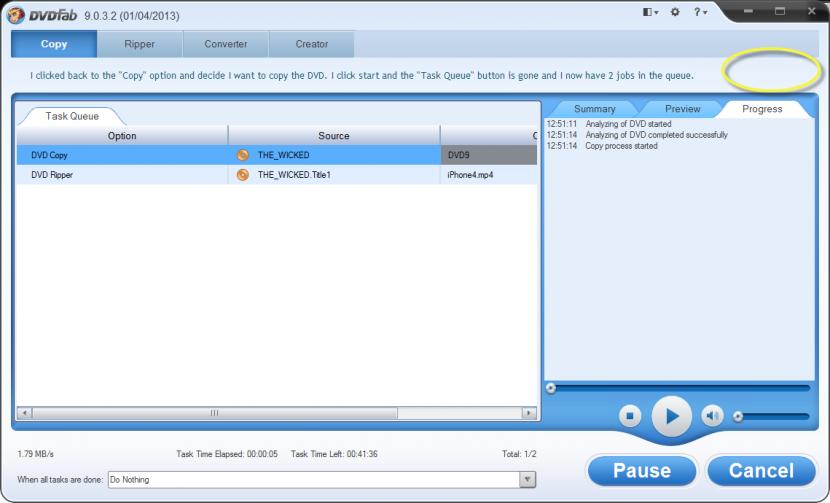Click the Task Time Left readout

[334, 454]
